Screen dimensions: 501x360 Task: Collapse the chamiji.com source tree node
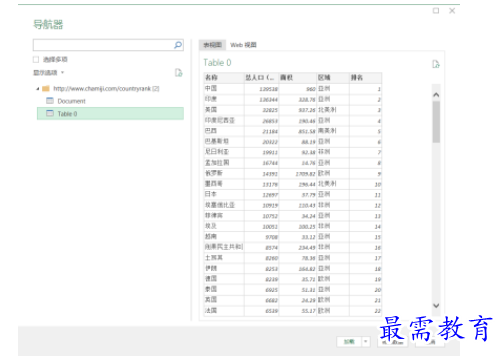point(38,89)
